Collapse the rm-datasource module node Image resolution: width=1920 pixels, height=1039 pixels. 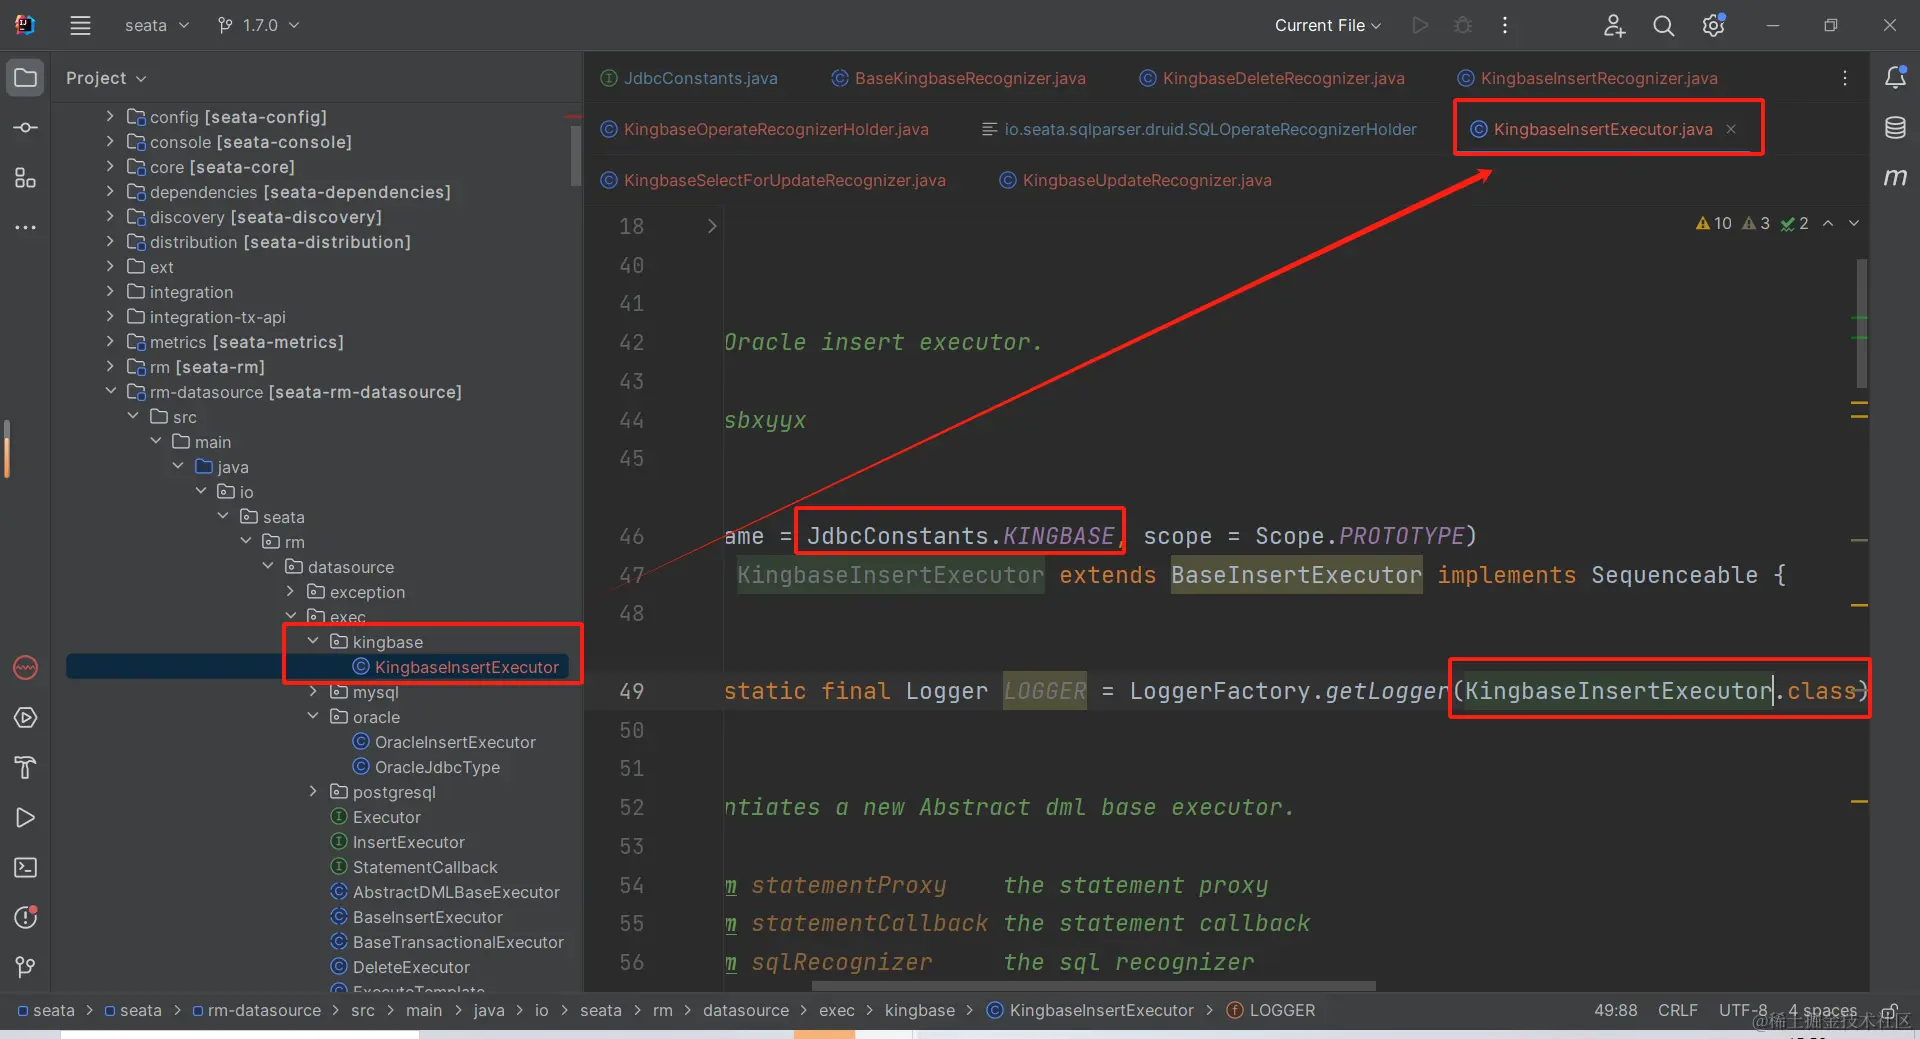110,392
